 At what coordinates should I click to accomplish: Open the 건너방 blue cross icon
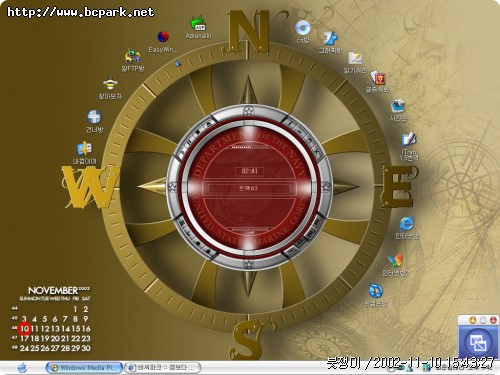(94, 121)
